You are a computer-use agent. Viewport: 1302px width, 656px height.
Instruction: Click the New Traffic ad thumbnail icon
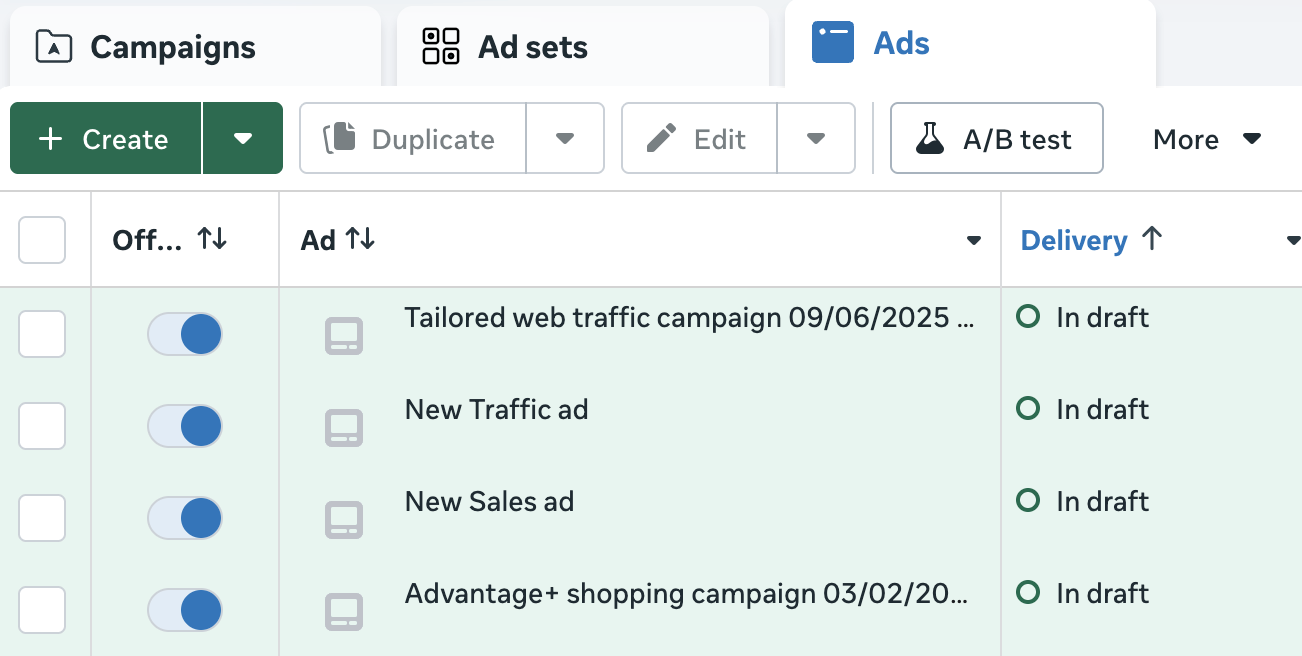pyautogui.click(x=344, y=428)
